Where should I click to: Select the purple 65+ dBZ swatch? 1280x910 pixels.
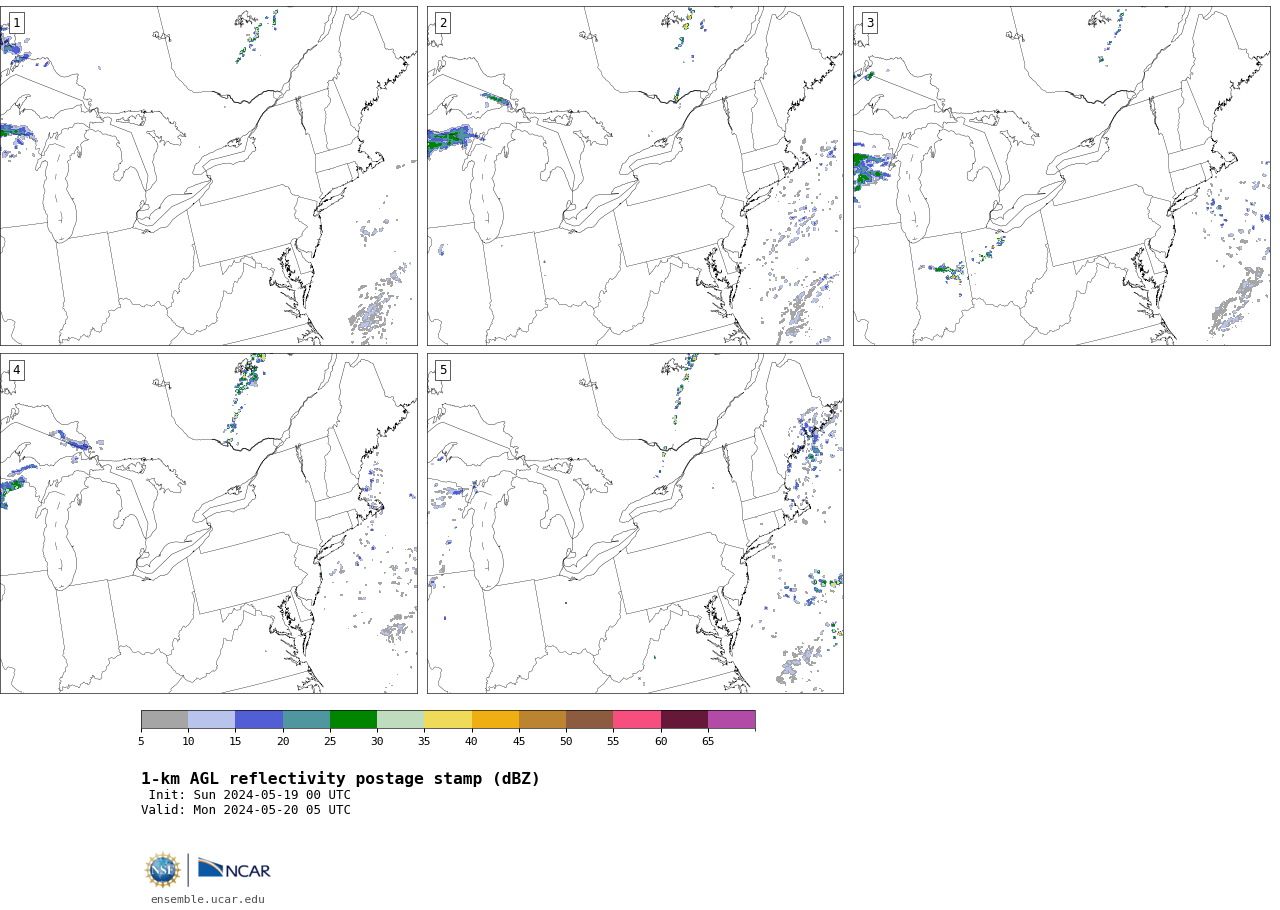[731, 720]
